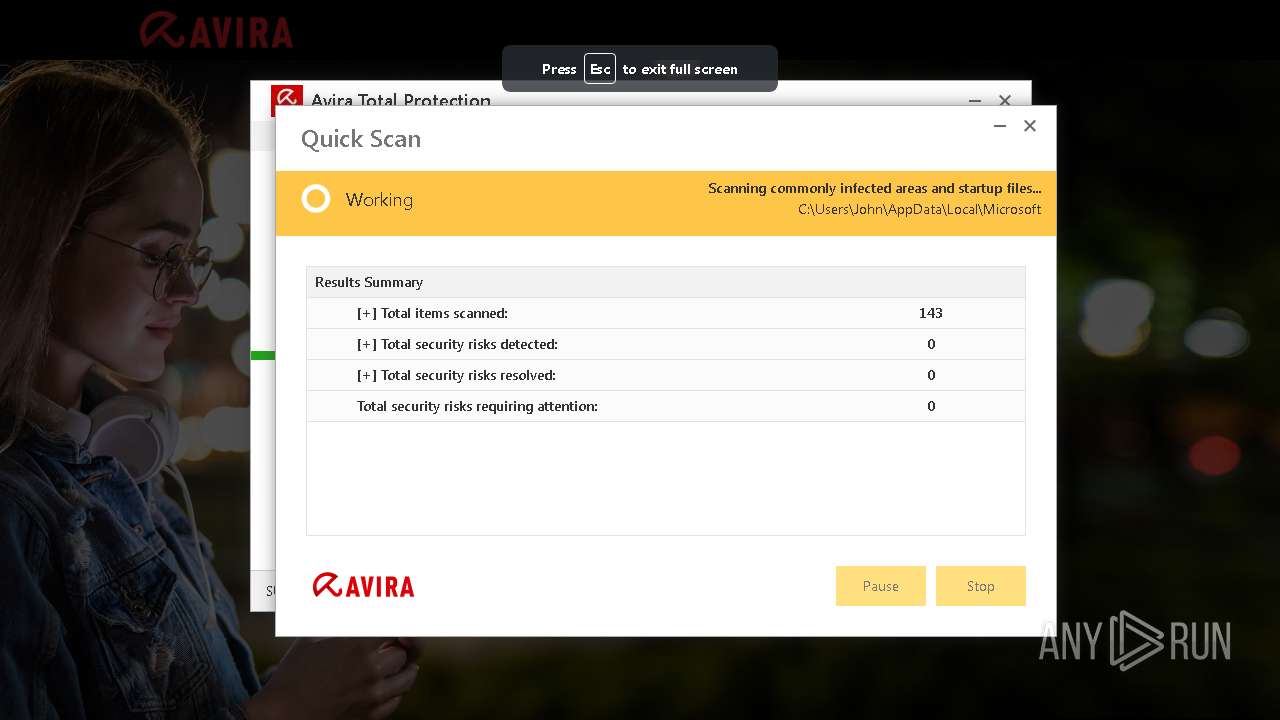Minimize the Quick Scan dialog
The height and width of the screenshot is (720, 1280).
click(x=999, y=126)
